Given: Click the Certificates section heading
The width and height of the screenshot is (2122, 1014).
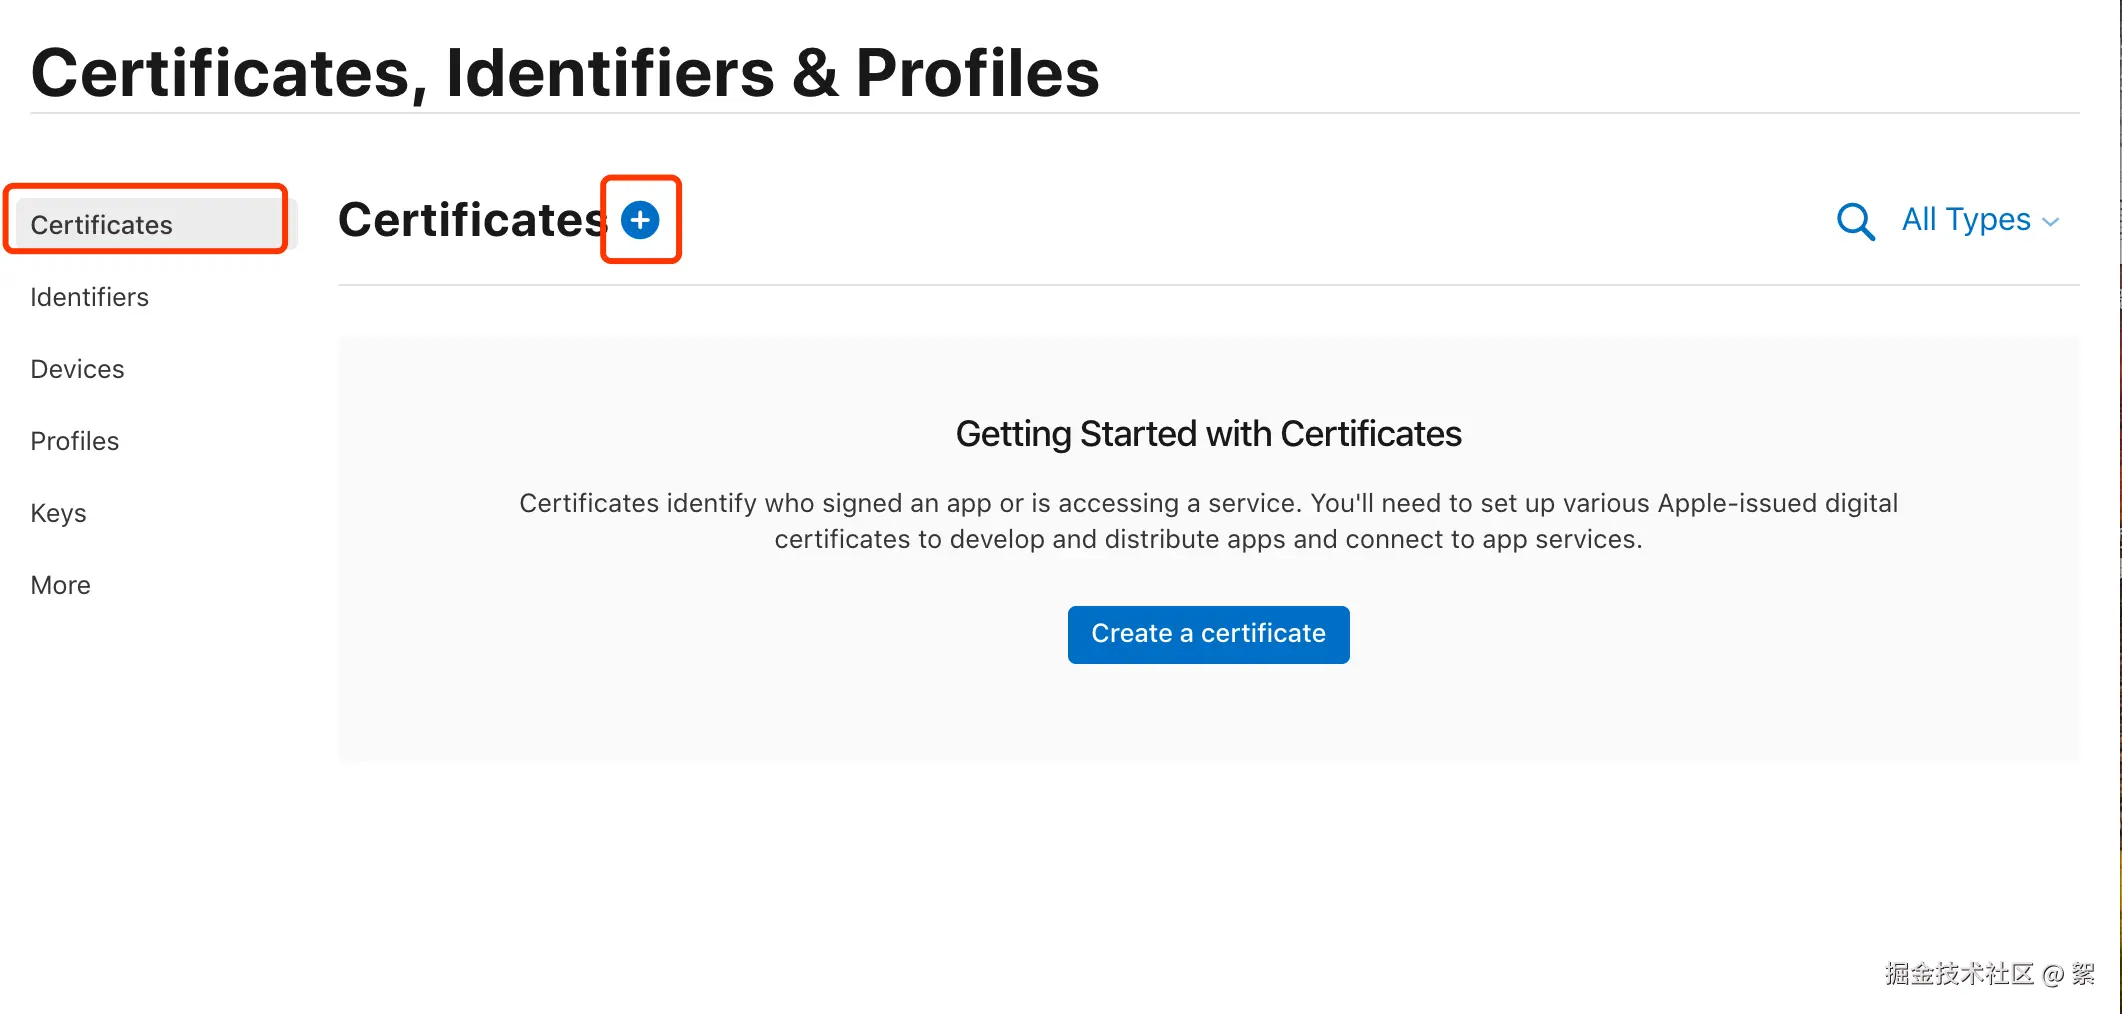Looking at the screenshot, I should pyautogui.click(x=472, y=220).
